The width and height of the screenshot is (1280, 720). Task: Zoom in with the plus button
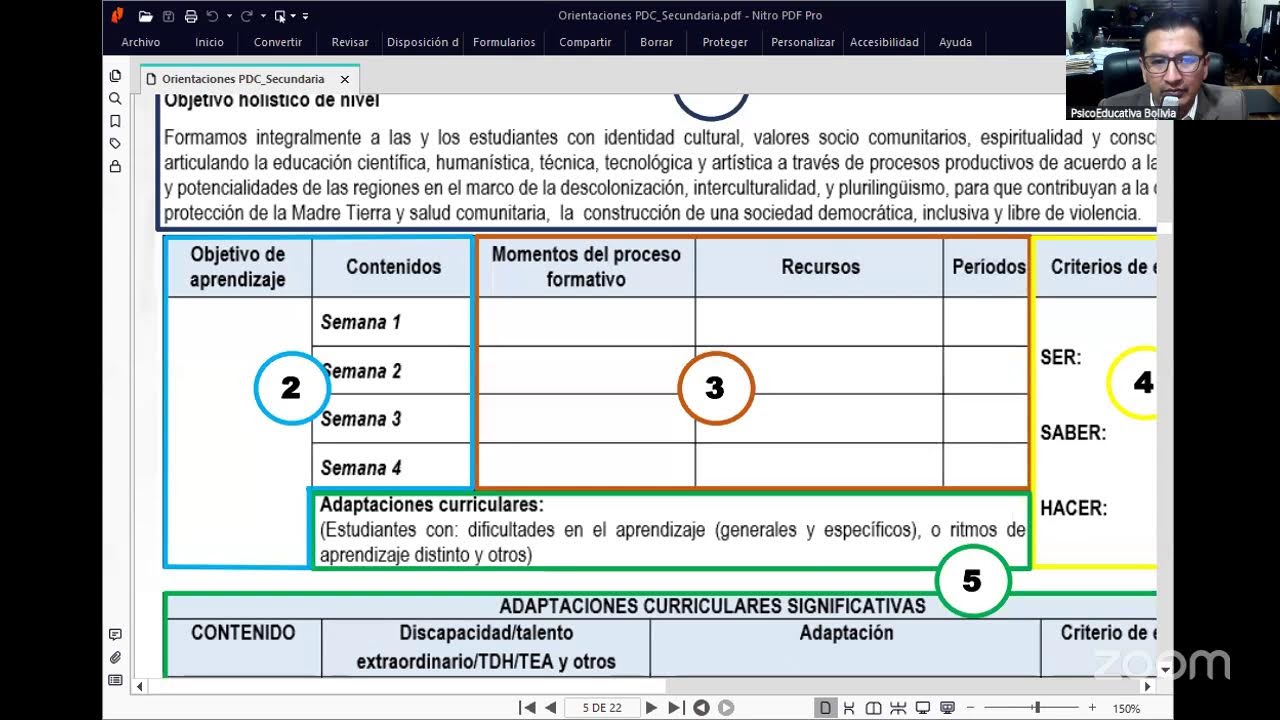(1092, 708)
